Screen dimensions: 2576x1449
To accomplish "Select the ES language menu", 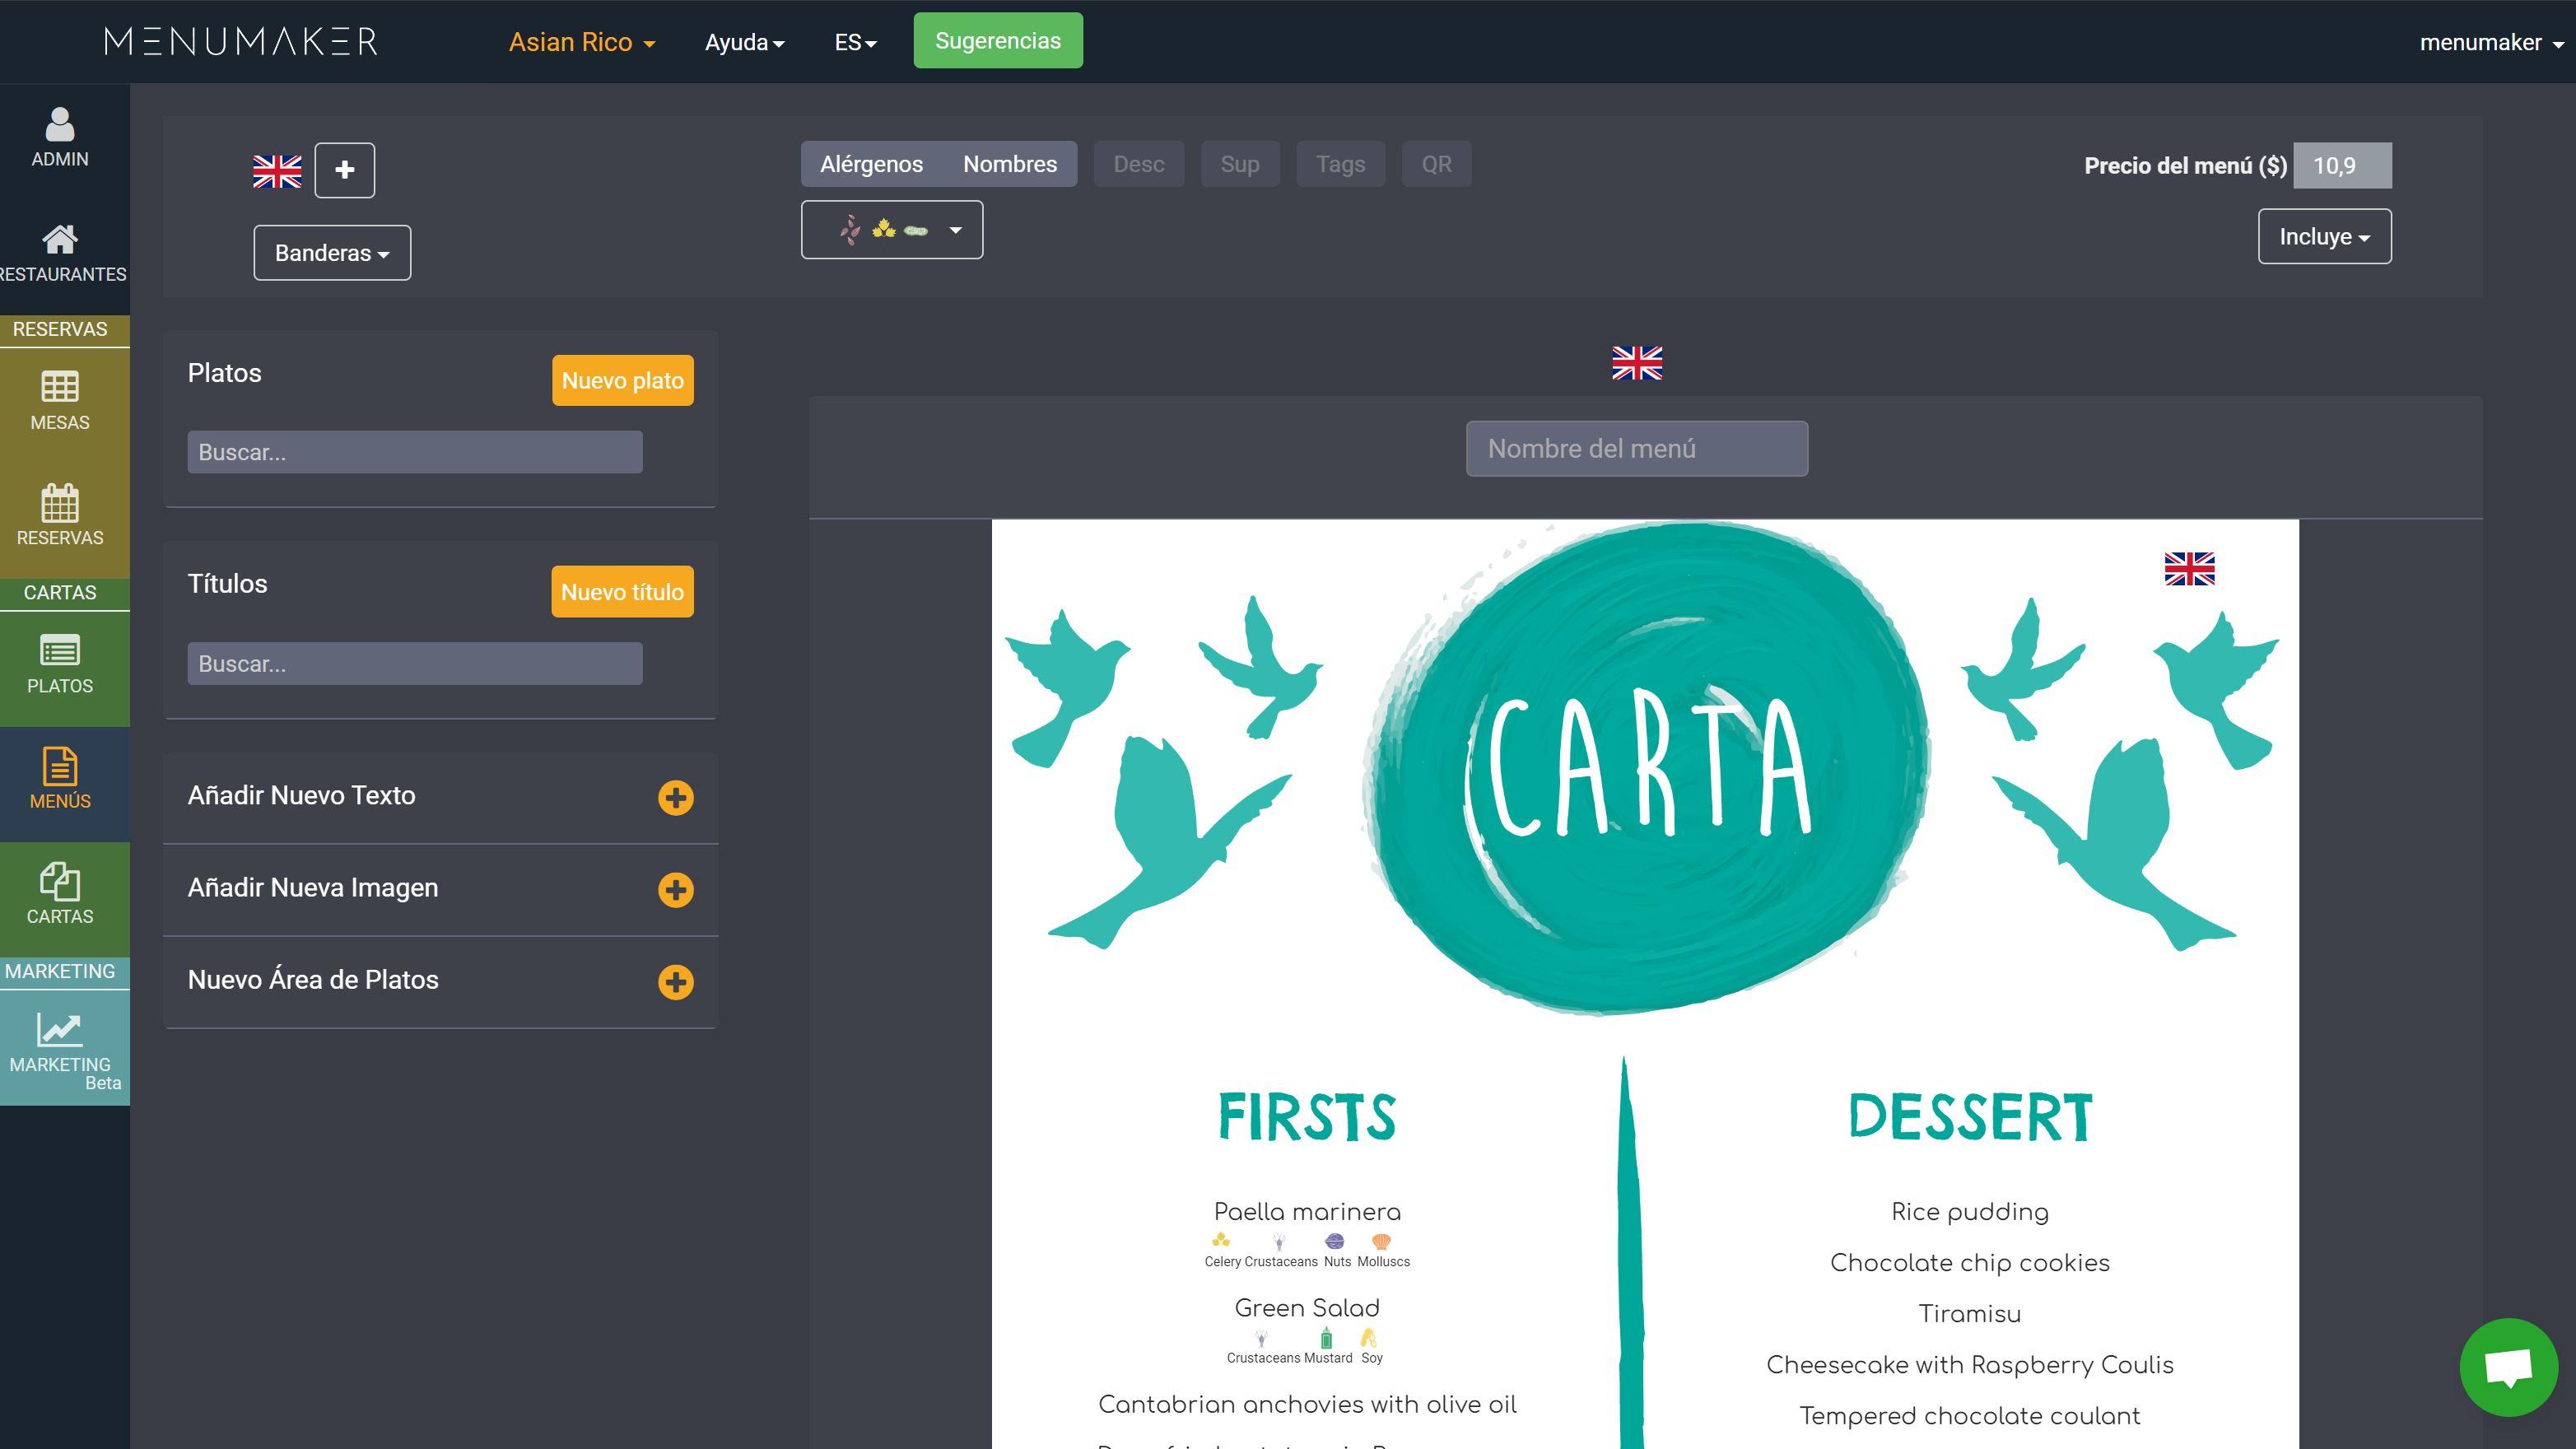I will 856,39.
